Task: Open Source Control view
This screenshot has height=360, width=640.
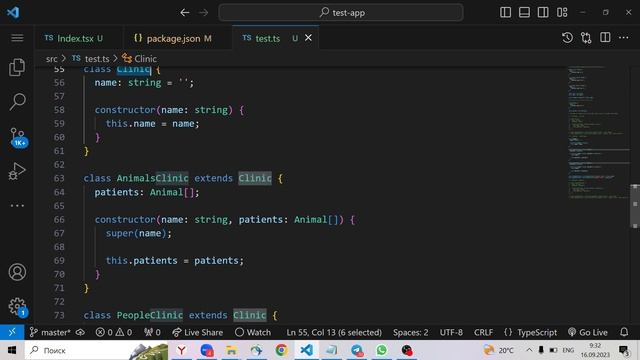Action: click(18, 137)
